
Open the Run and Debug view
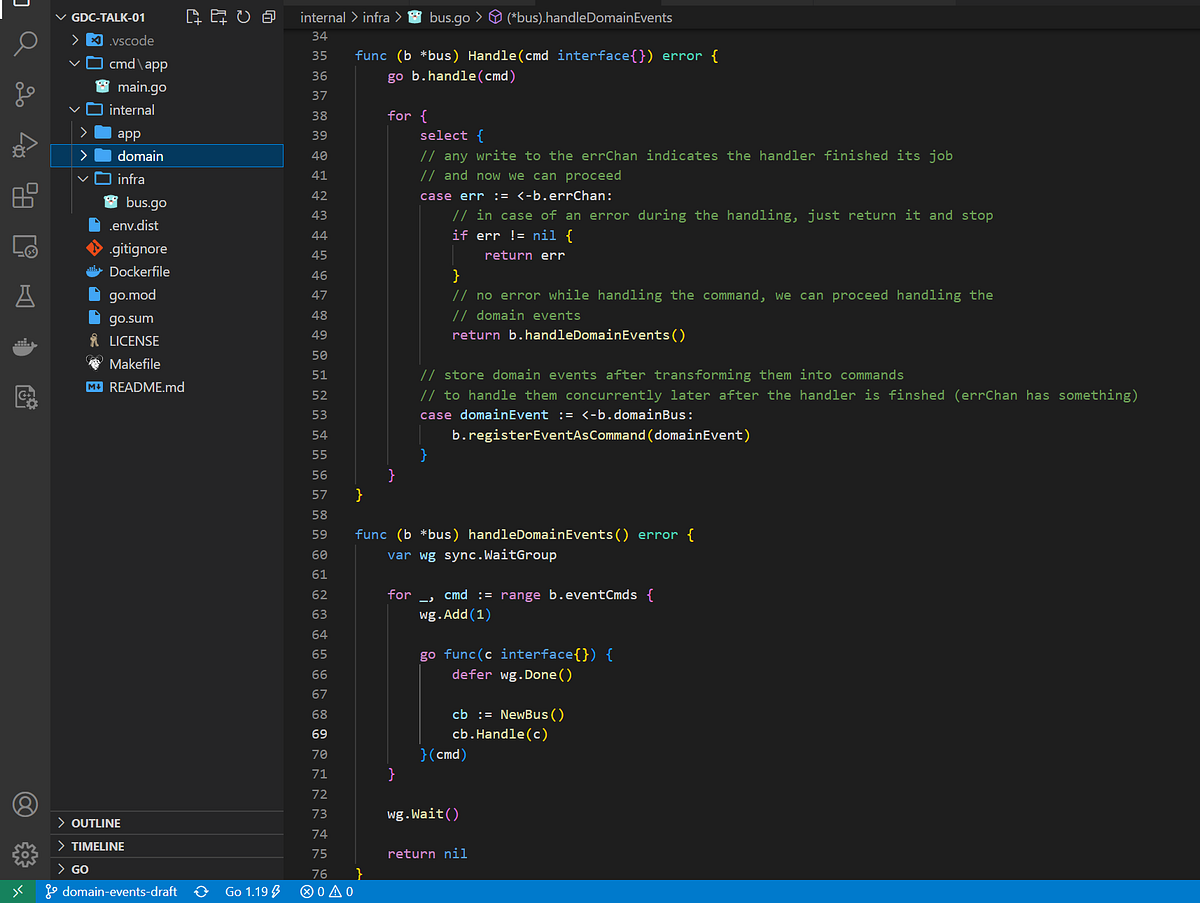(x=25, y=145)
